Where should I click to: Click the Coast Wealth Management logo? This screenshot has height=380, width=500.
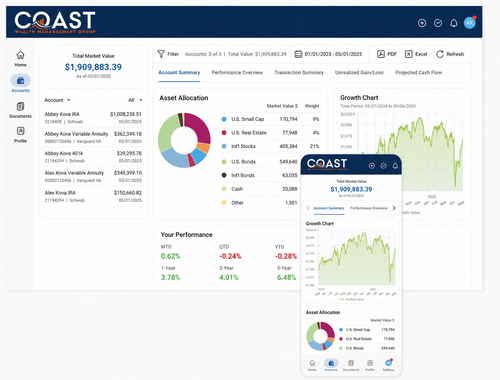coord(55,22)
